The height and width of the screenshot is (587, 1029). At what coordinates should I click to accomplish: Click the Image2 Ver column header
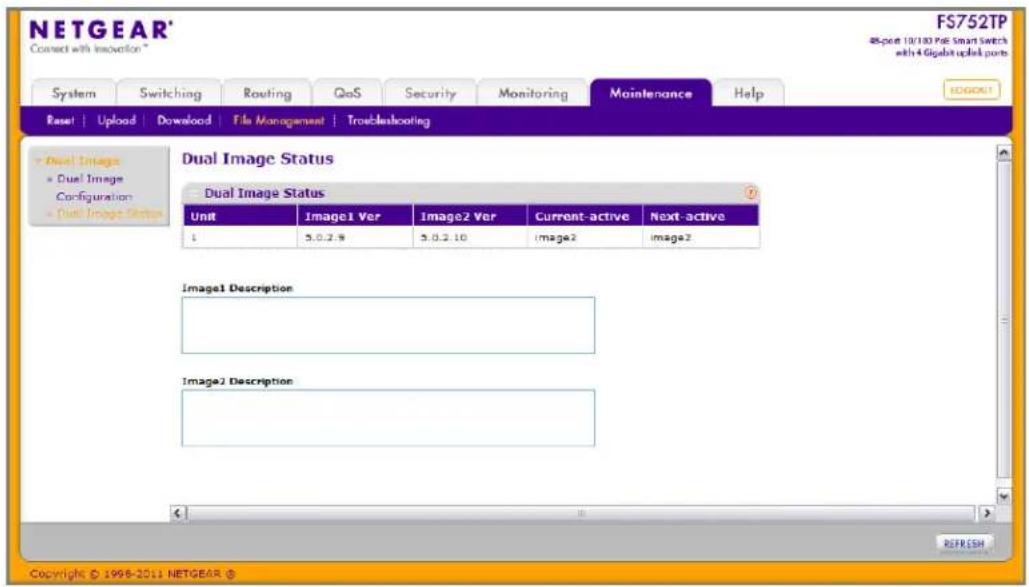click(x=470, y=216)
